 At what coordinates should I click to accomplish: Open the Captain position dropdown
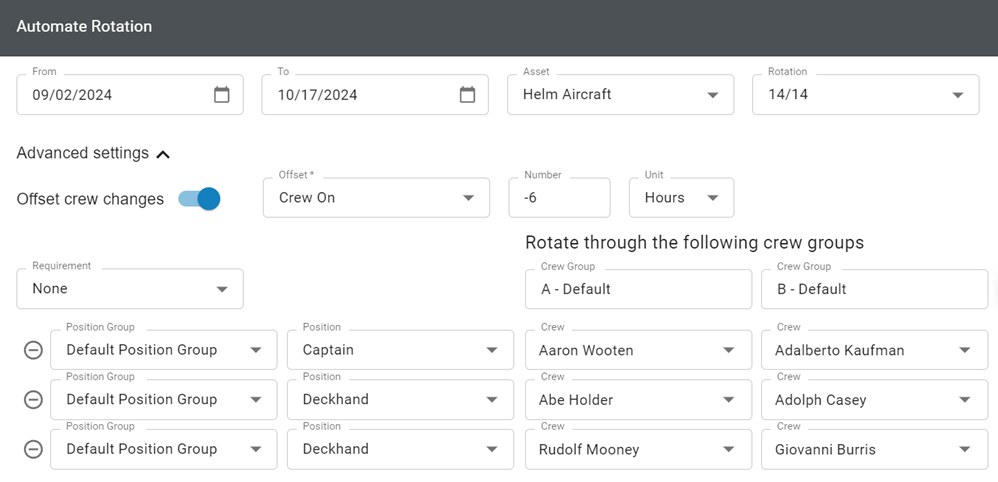(x=400, y=350)
